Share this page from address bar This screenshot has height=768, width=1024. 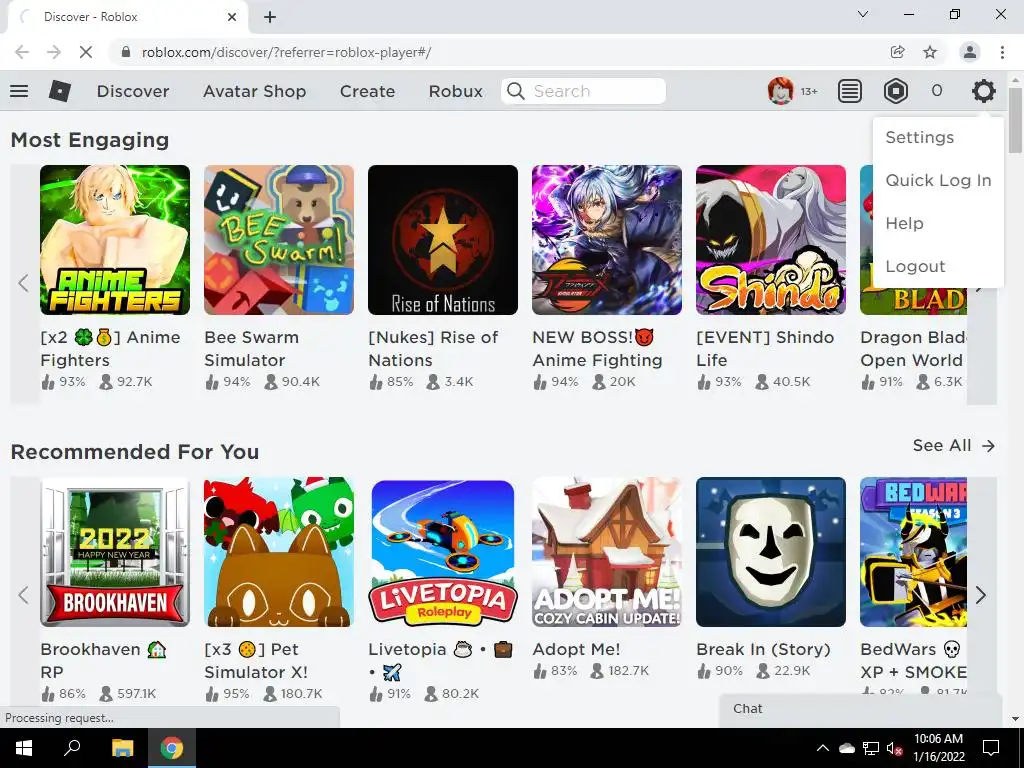tap(897, 52)
